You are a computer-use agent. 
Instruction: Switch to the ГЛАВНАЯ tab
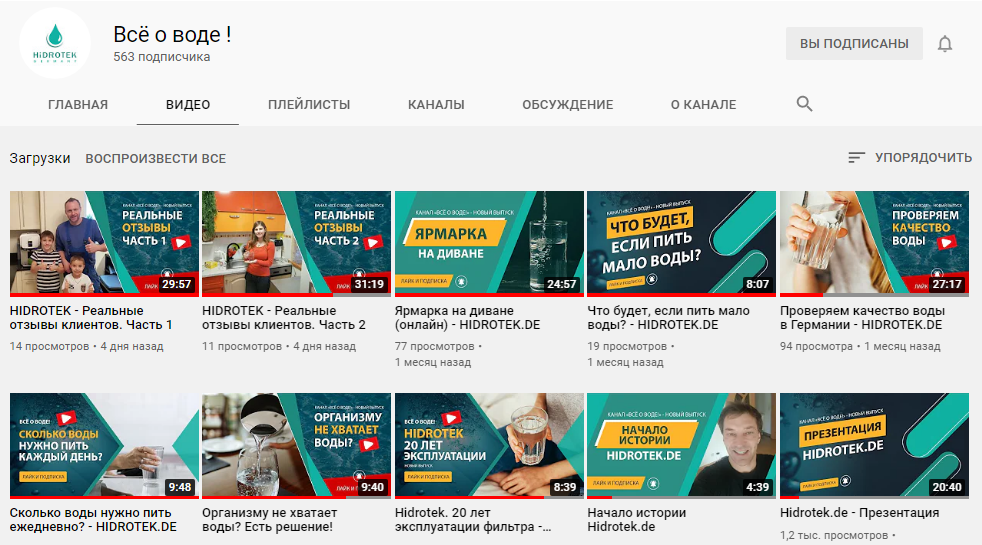[78, 104]
